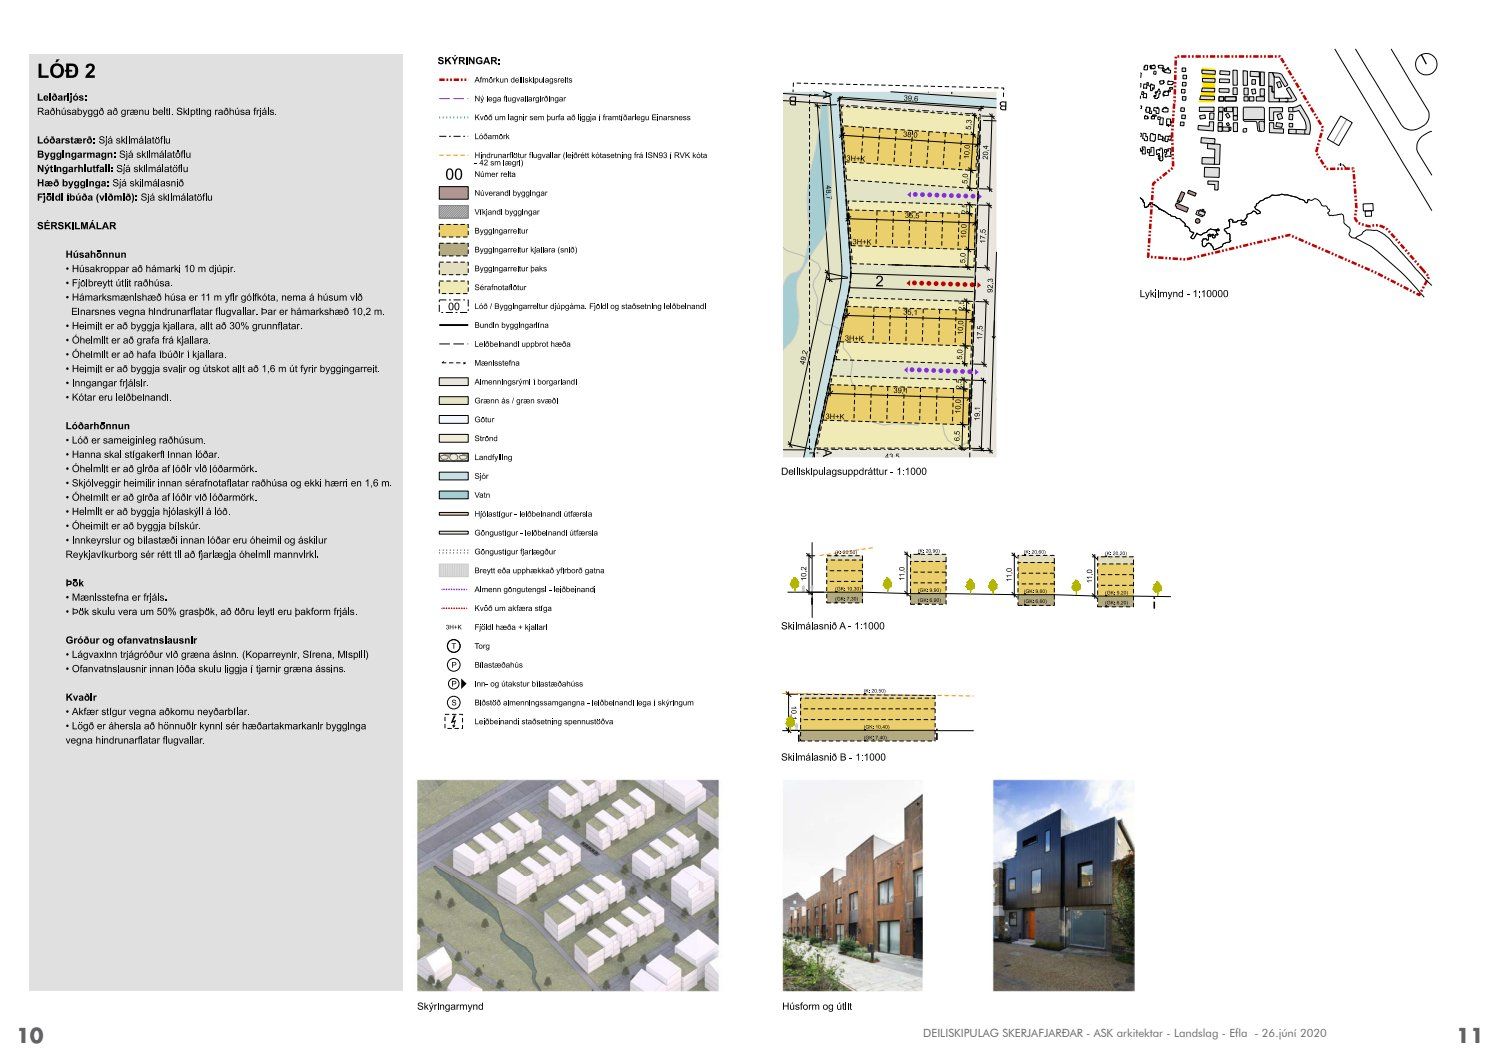Click the Landfylling pattern legend symbol
This screenshot has height=1061, width=1500.
(x=453, y=457)
